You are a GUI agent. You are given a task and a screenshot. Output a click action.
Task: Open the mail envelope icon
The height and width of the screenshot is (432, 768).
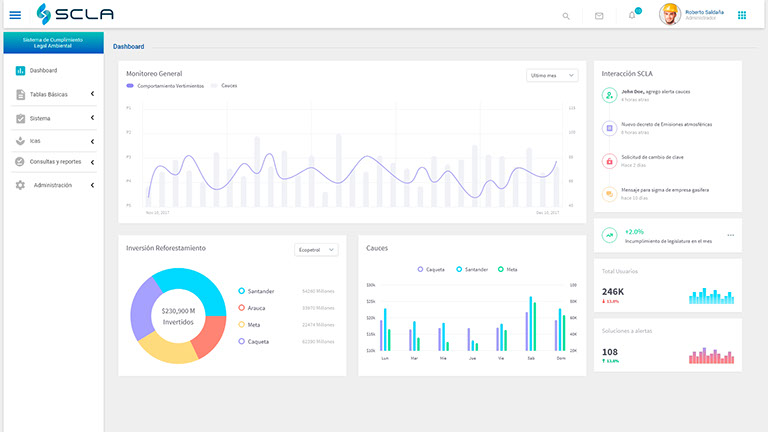tap(599, 16)
